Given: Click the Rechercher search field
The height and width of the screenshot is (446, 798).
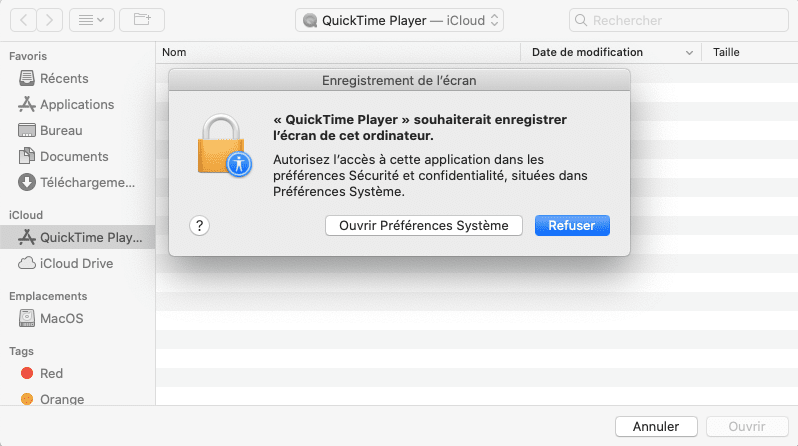Looking at the screenshot, I should coord(679,20).
